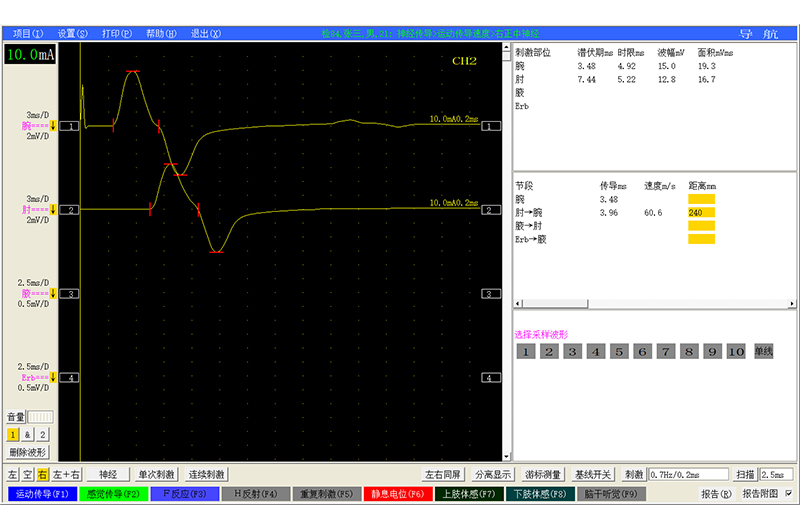Select trace marker 3 on the left axis
This screenshot has height=529, width=800.
(70, 294)
